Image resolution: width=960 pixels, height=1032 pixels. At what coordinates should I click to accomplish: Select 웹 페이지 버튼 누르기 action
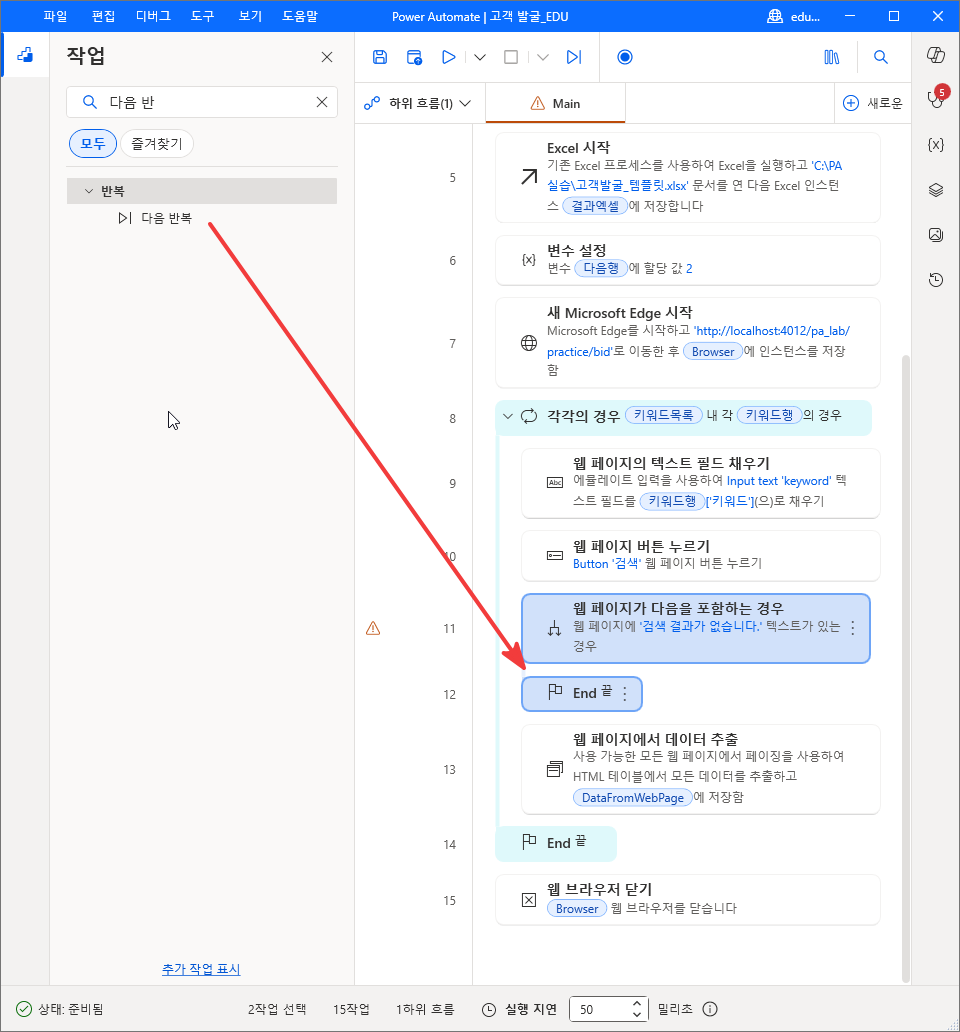(x=701, y=556)
